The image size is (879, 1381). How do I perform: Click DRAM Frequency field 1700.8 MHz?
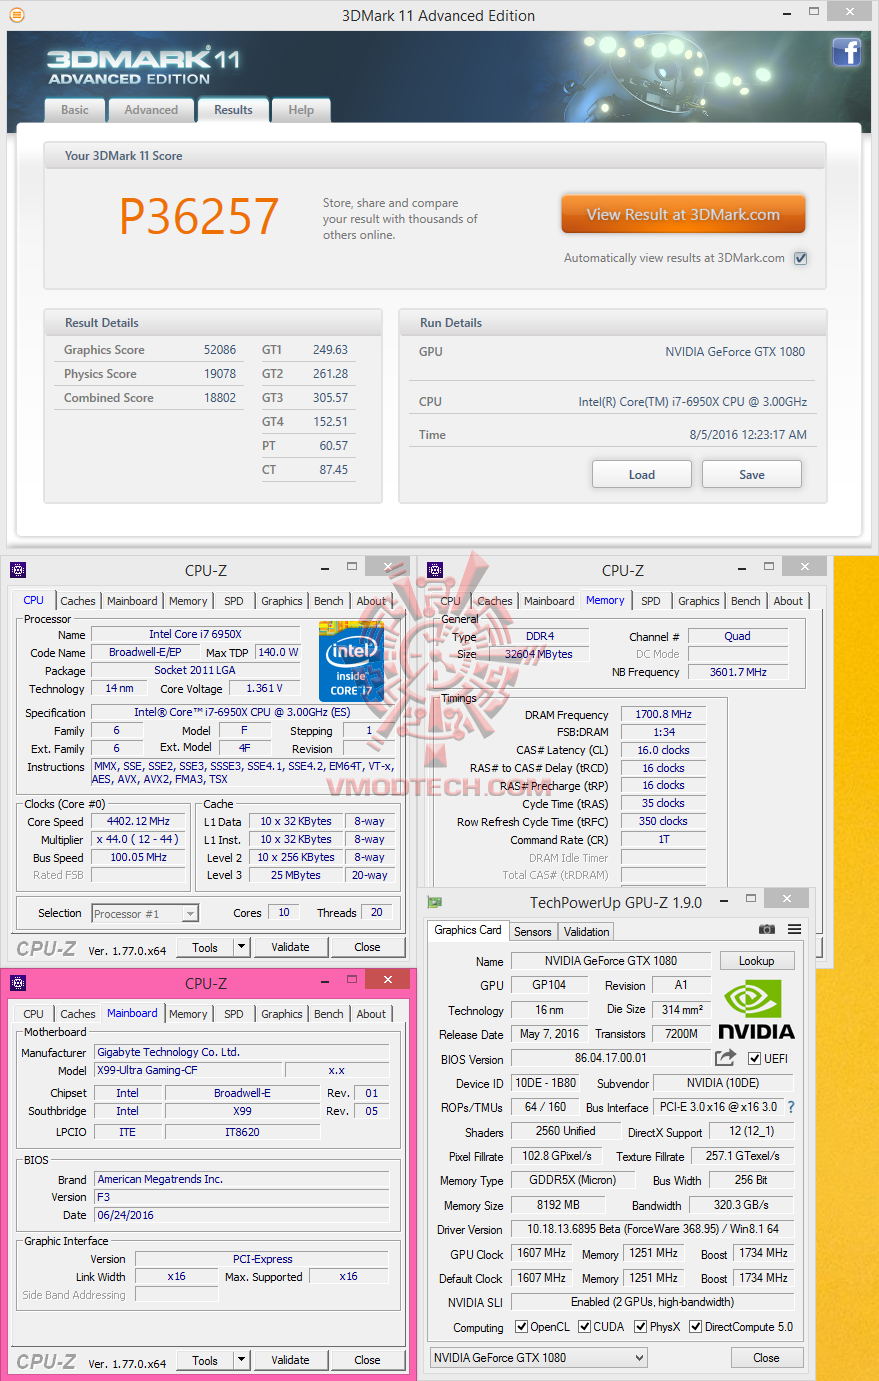tap(664, 714)
